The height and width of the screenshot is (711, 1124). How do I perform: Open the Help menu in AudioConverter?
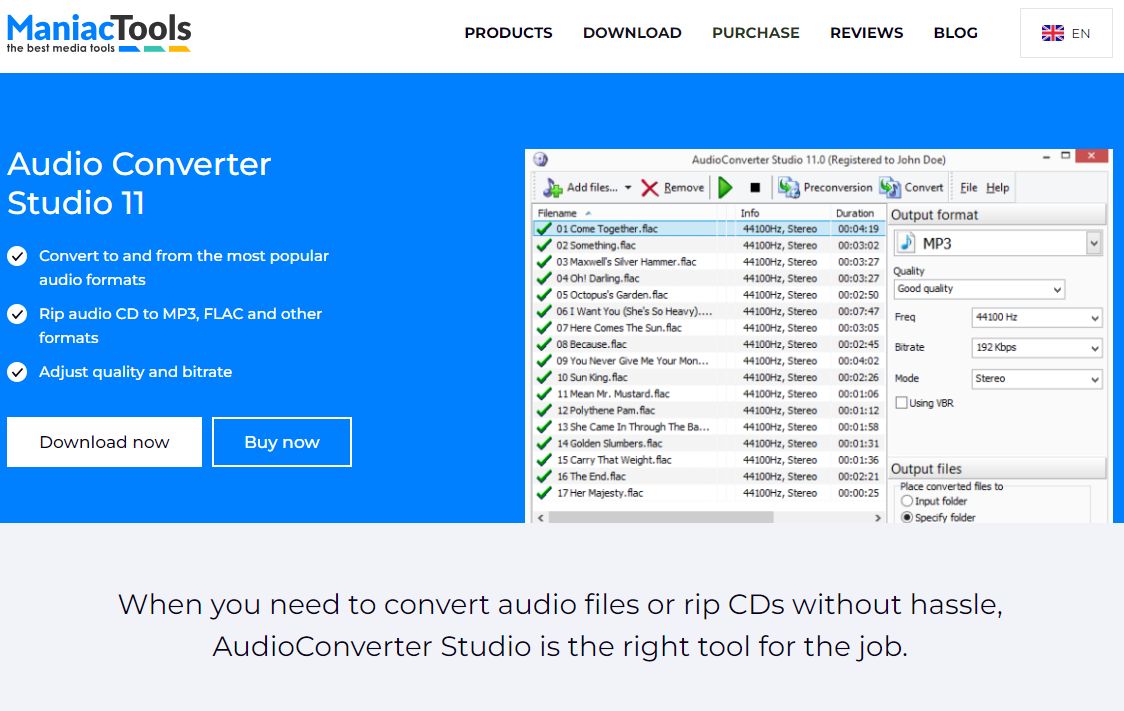pyautogui.click(x=997, y=188)
